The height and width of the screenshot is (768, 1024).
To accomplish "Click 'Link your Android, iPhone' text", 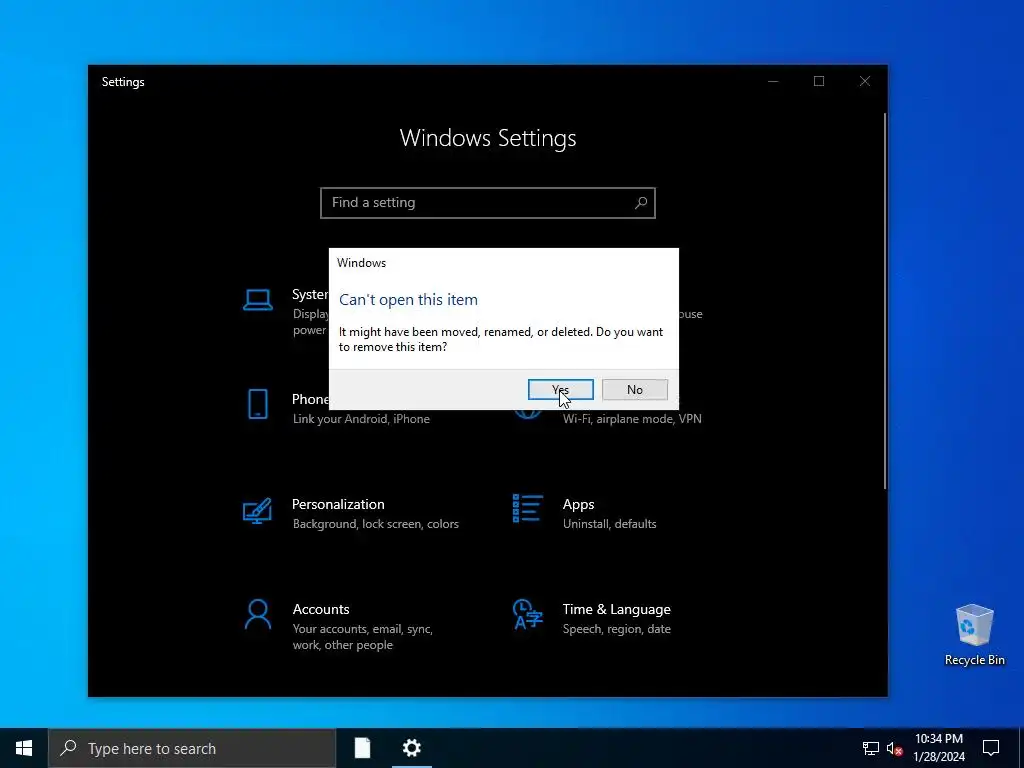I will tap(361, 419).
